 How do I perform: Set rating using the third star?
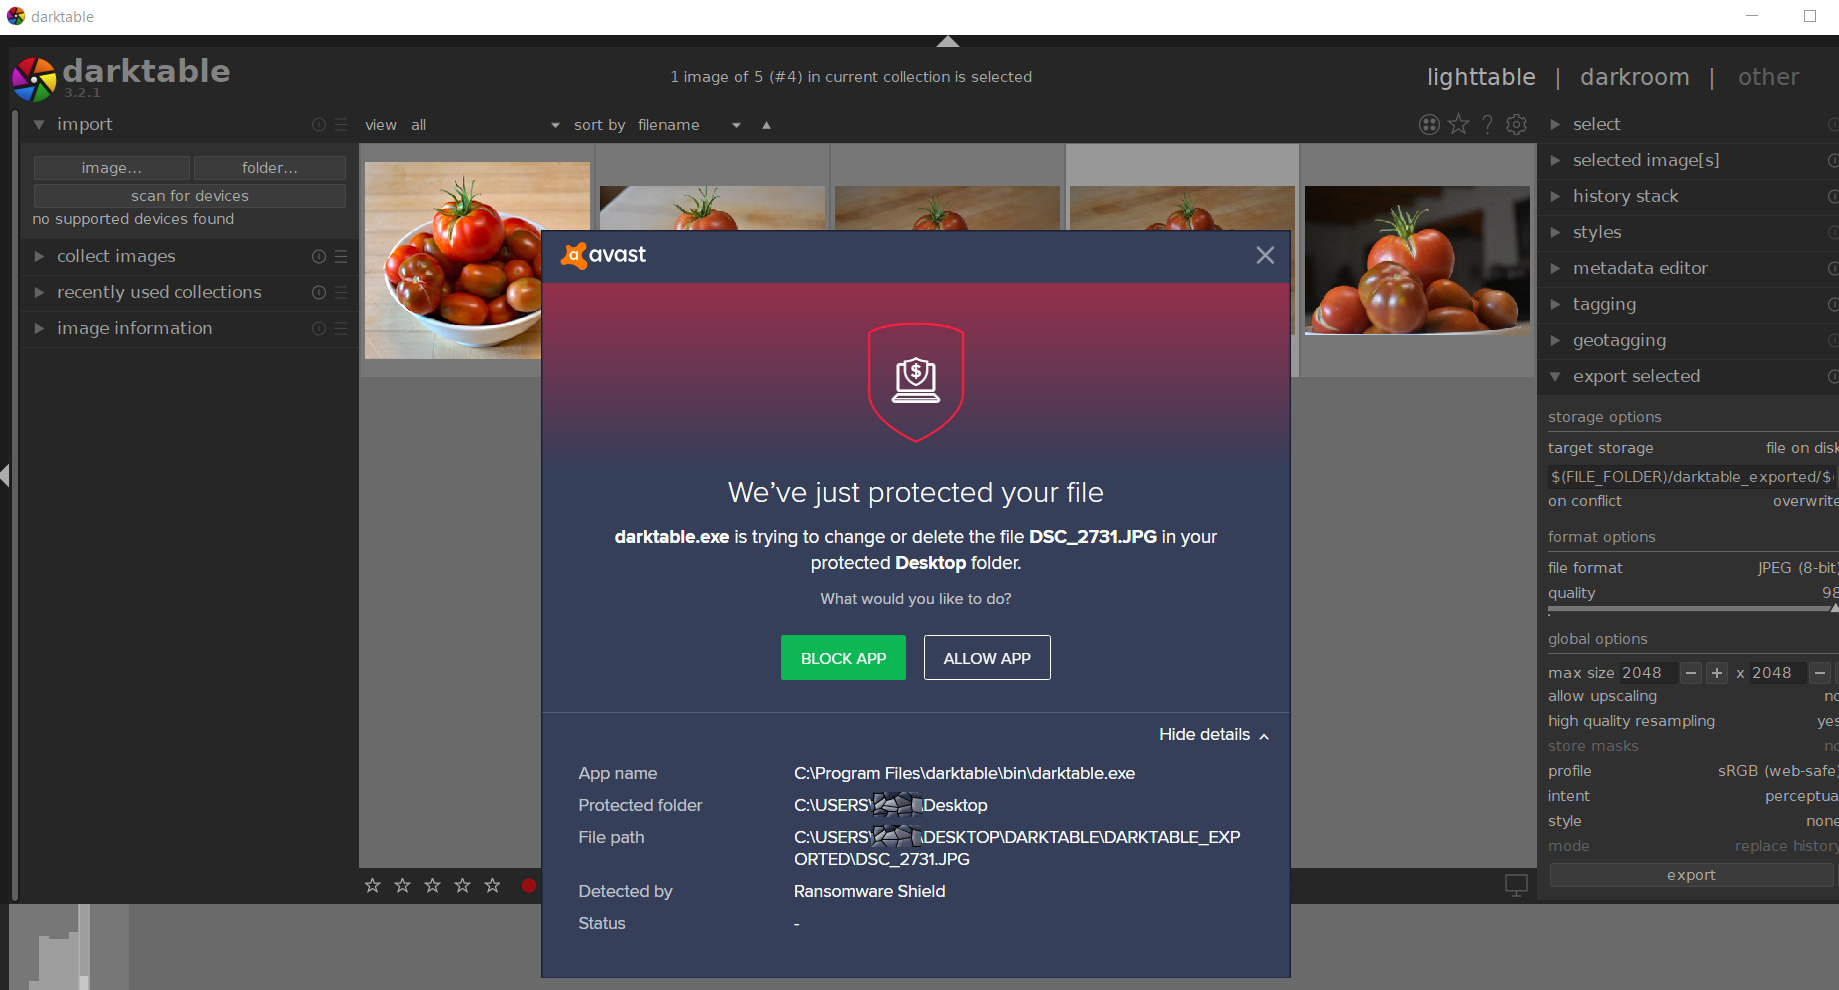point(433,885)
